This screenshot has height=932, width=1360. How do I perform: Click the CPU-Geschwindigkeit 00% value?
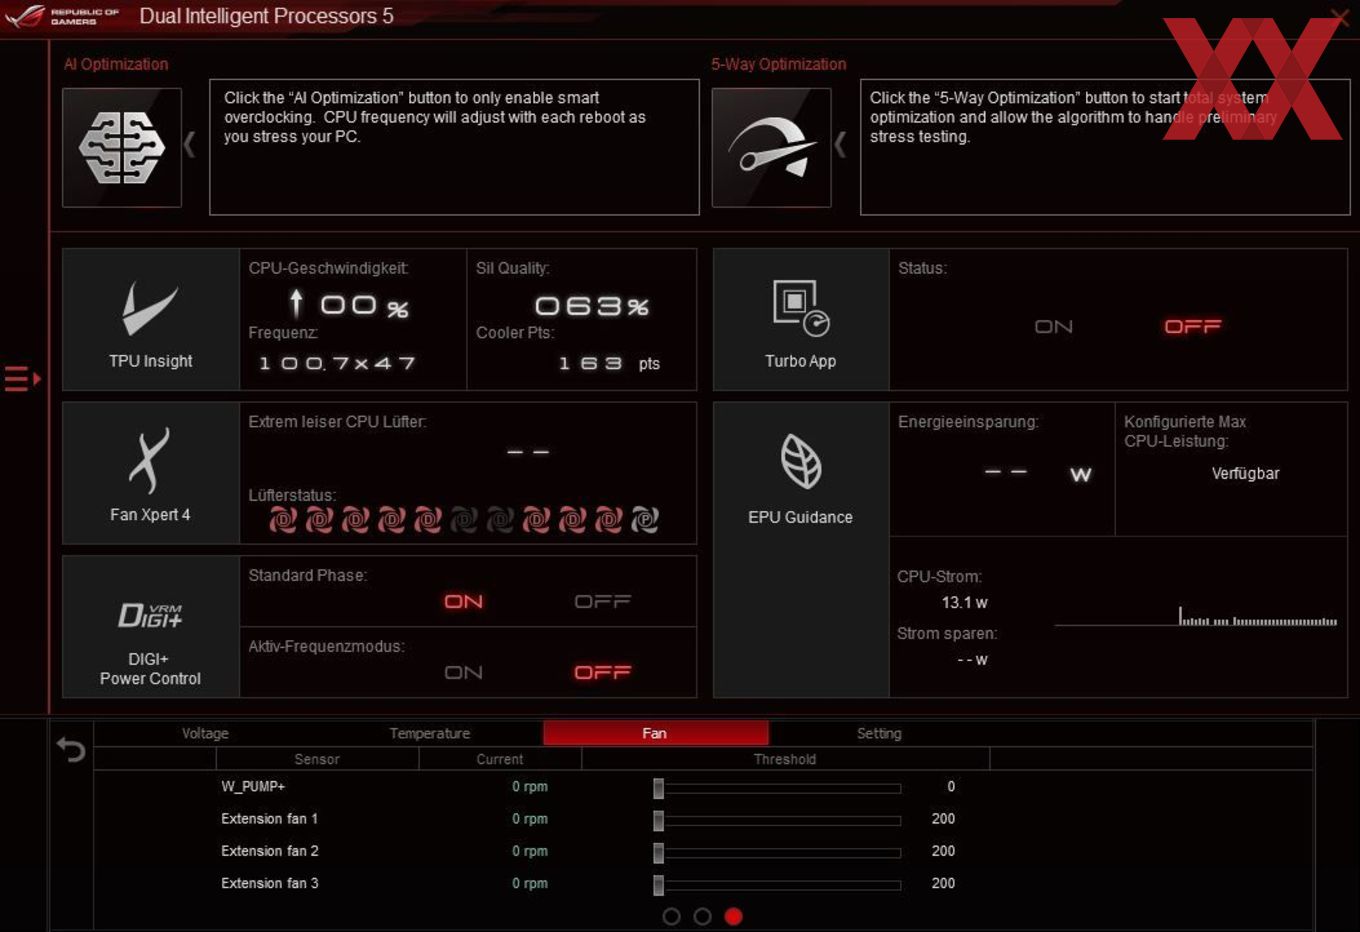pos(349,304)
